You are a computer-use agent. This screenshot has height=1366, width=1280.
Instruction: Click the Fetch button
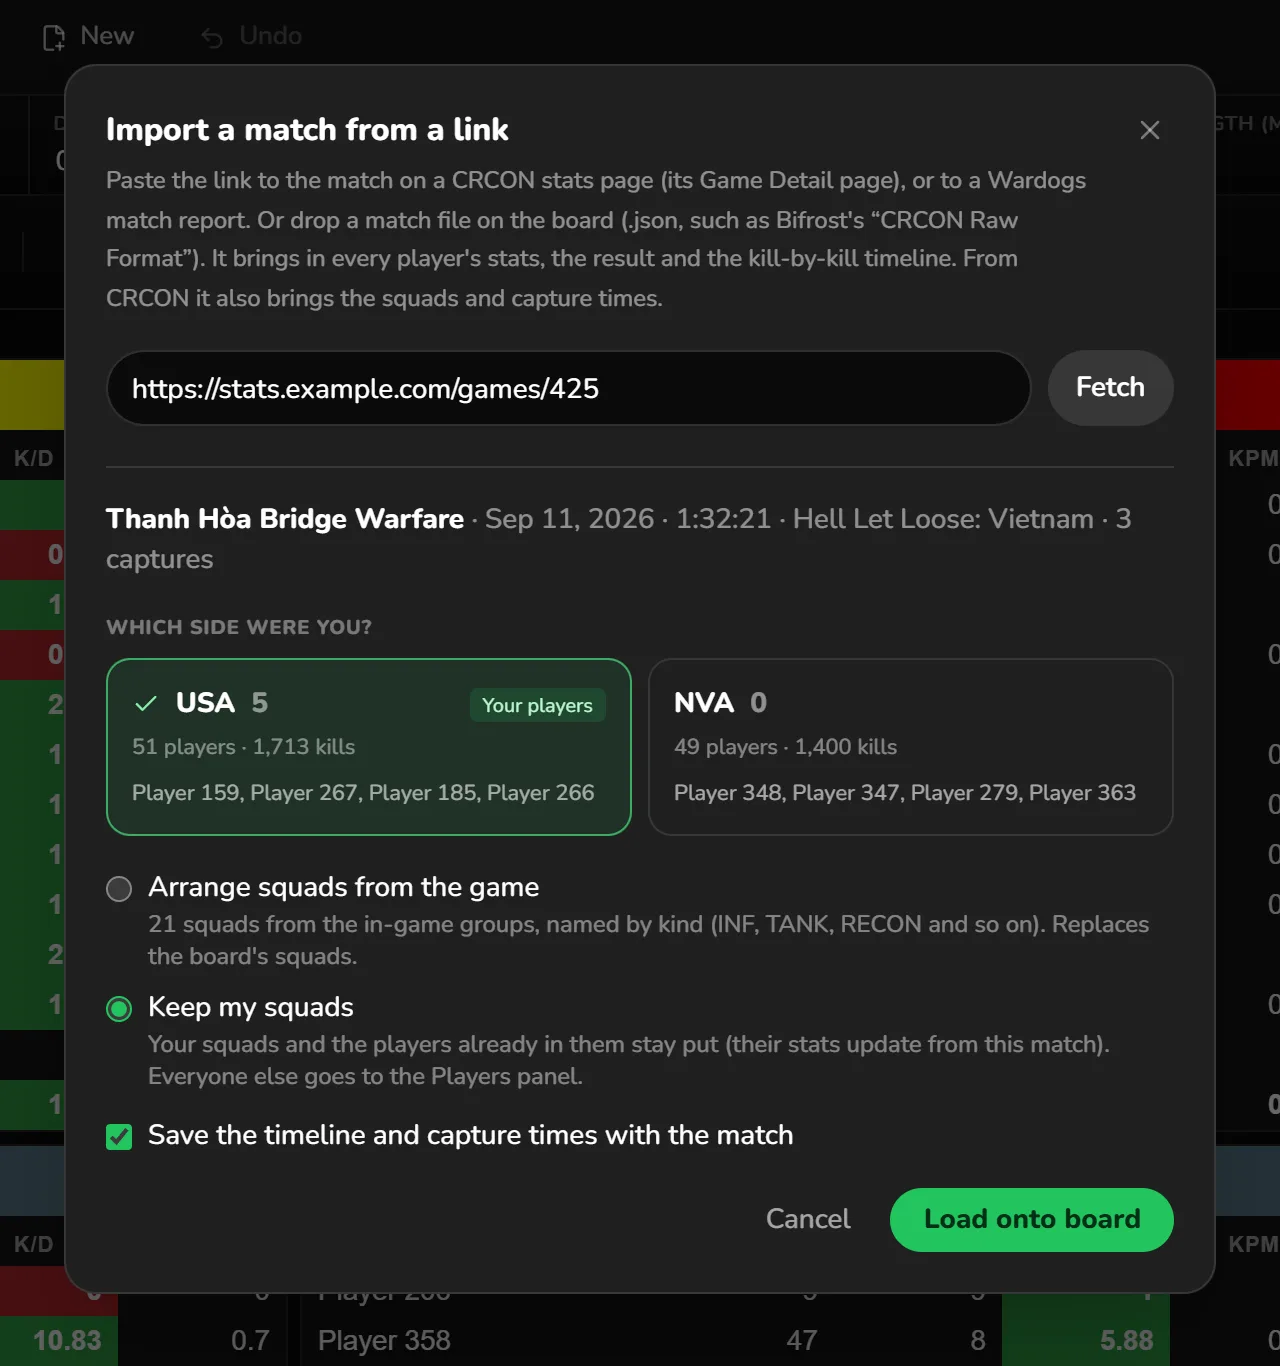pos(1110,387)
